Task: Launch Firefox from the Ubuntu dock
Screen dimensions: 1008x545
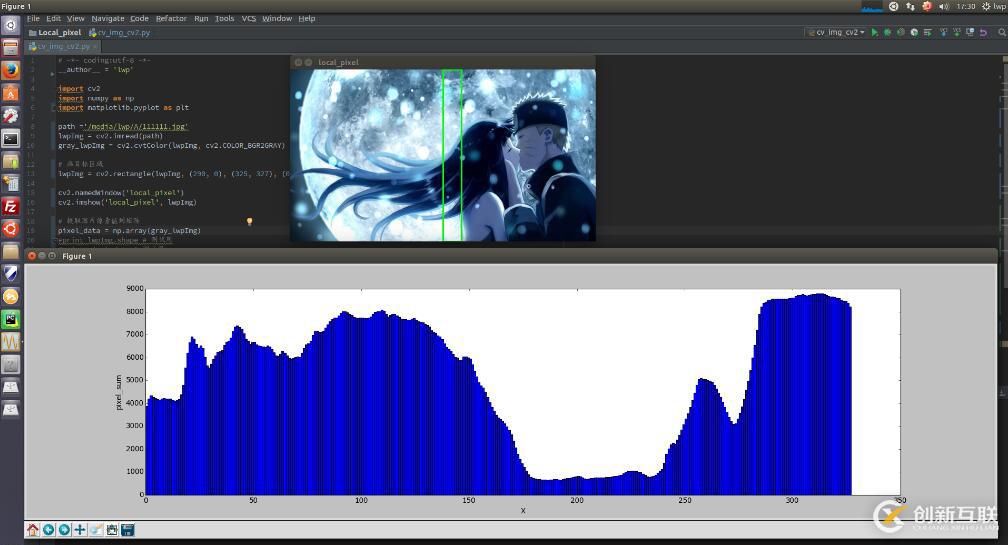Action: (10, 70)
